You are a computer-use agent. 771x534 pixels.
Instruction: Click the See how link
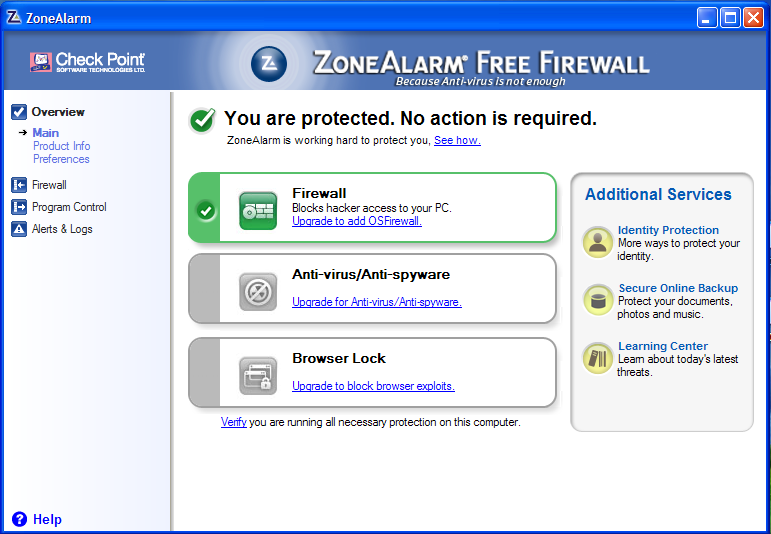click(457, 140)
